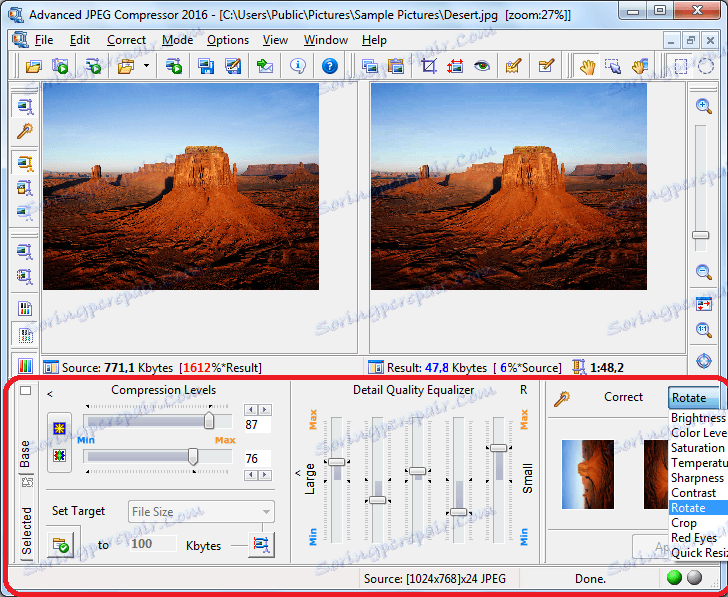The width and height of the screenshot is (728, 597).
Task: Open the Mode menu
Action: [177, 40]
